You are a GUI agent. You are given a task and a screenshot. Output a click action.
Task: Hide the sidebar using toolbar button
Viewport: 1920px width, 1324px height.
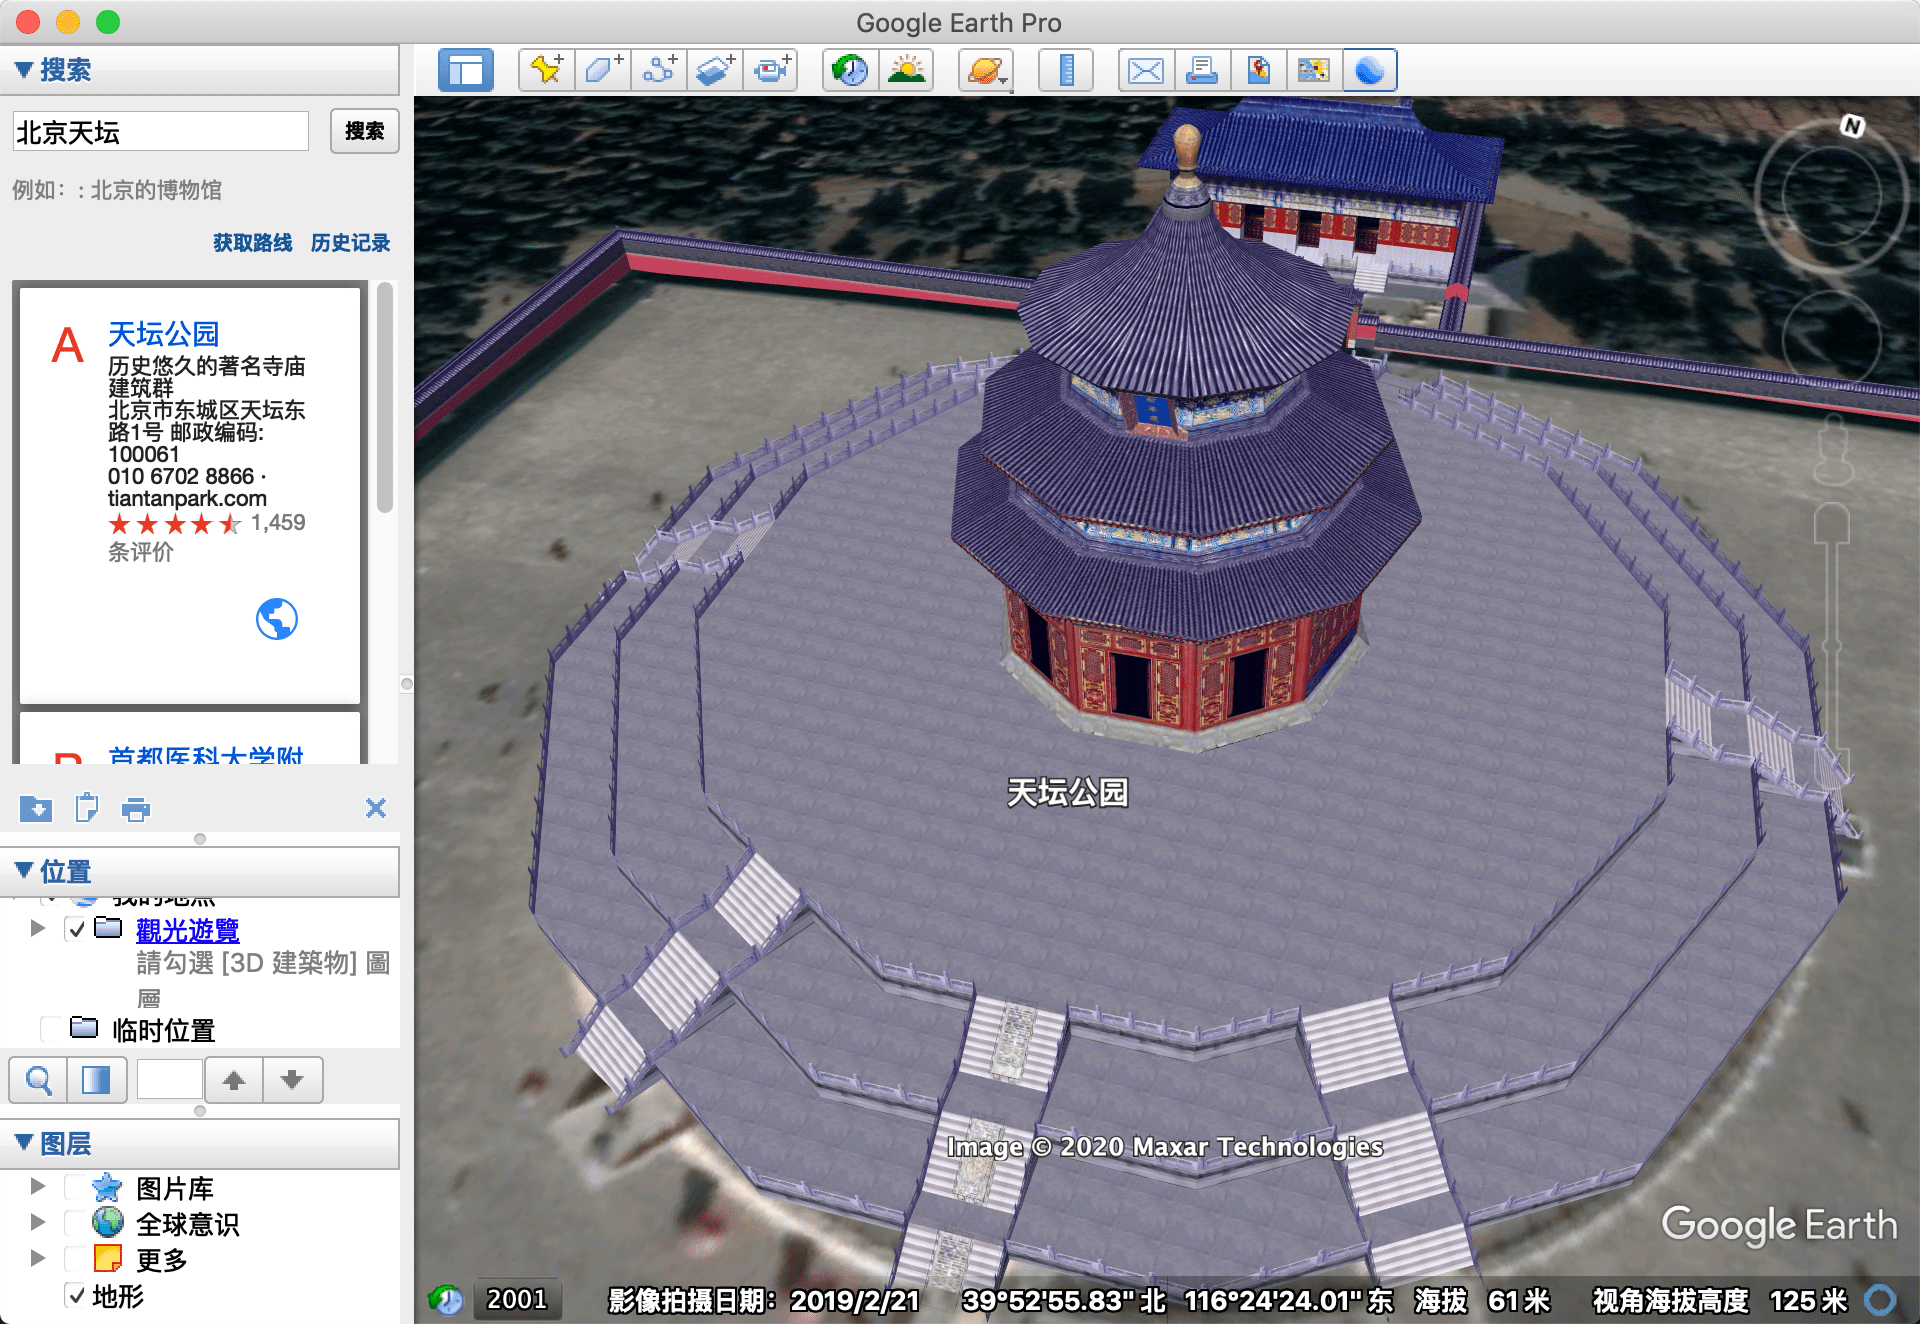click(x=466, y=70)
